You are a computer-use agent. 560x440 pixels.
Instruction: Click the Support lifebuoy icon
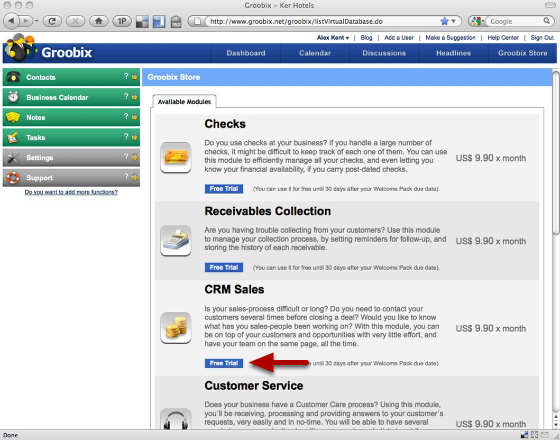click(x=13, y=178)
